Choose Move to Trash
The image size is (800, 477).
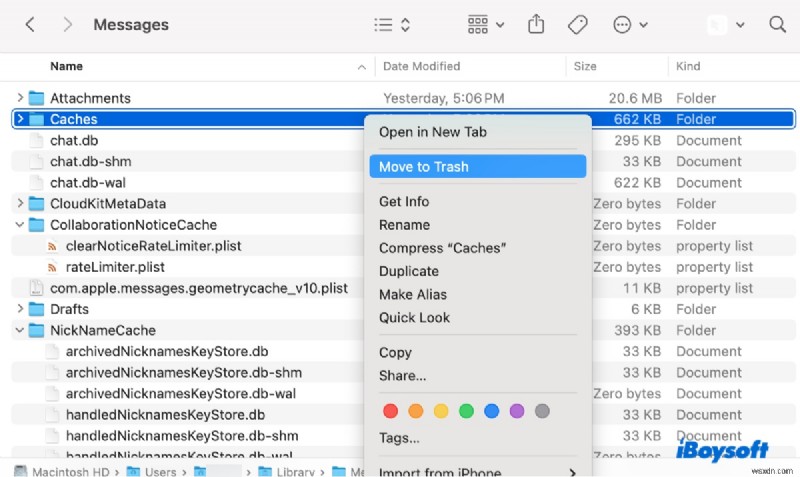click(x=478, y=167)
